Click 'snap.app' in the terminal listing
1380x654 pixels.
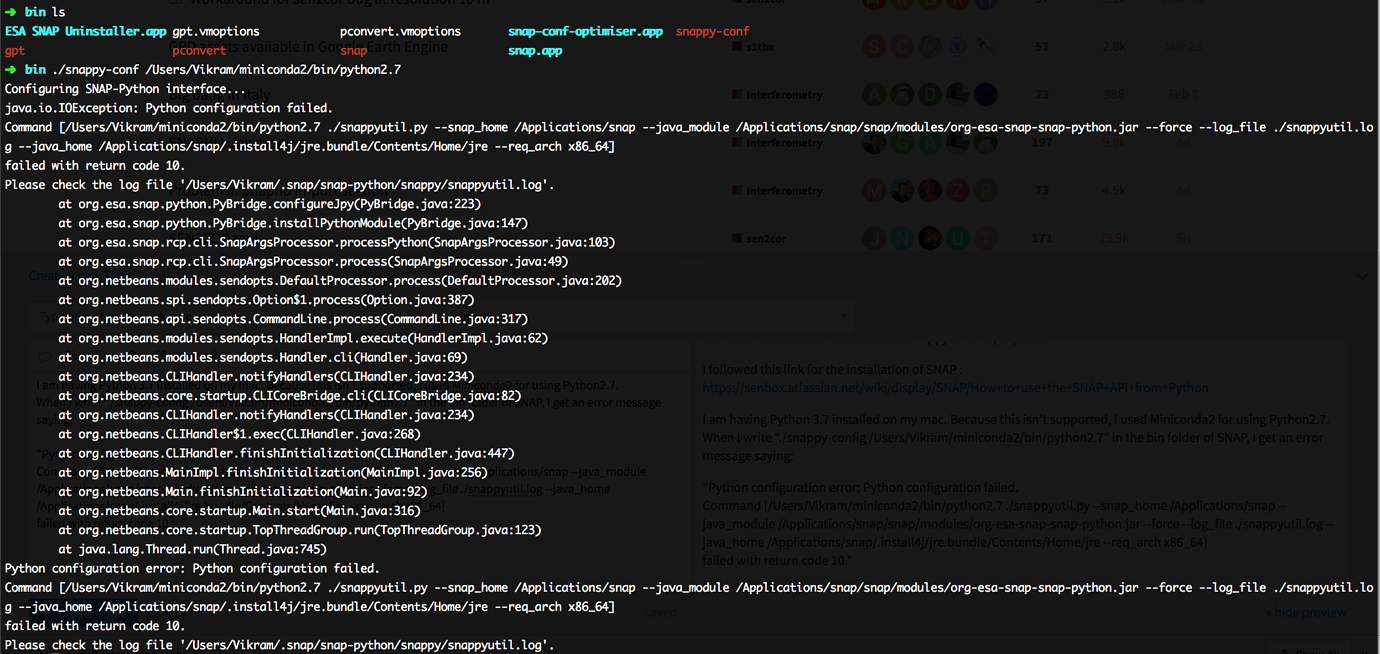(535, 50)
